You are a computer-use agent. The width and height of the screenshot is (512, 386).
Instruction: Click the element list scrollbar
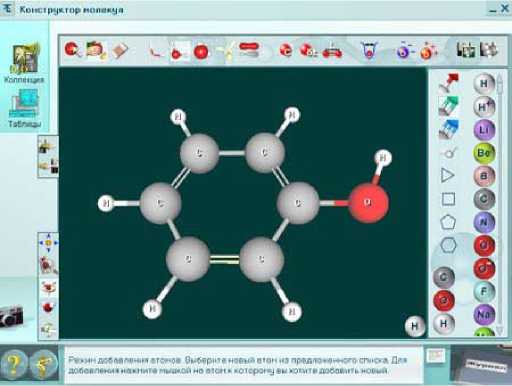(499, 203)
